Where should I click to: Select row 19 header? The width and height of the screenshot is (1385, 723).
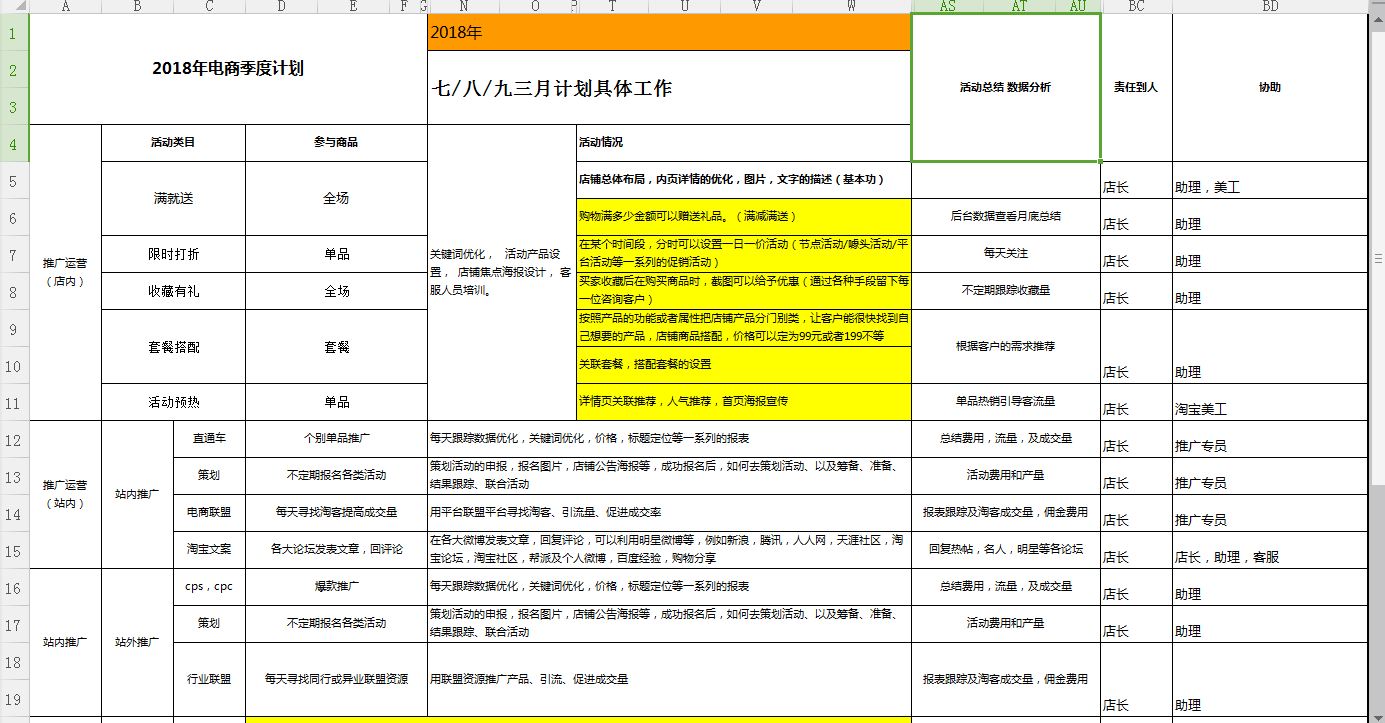[x=14, y=698]
